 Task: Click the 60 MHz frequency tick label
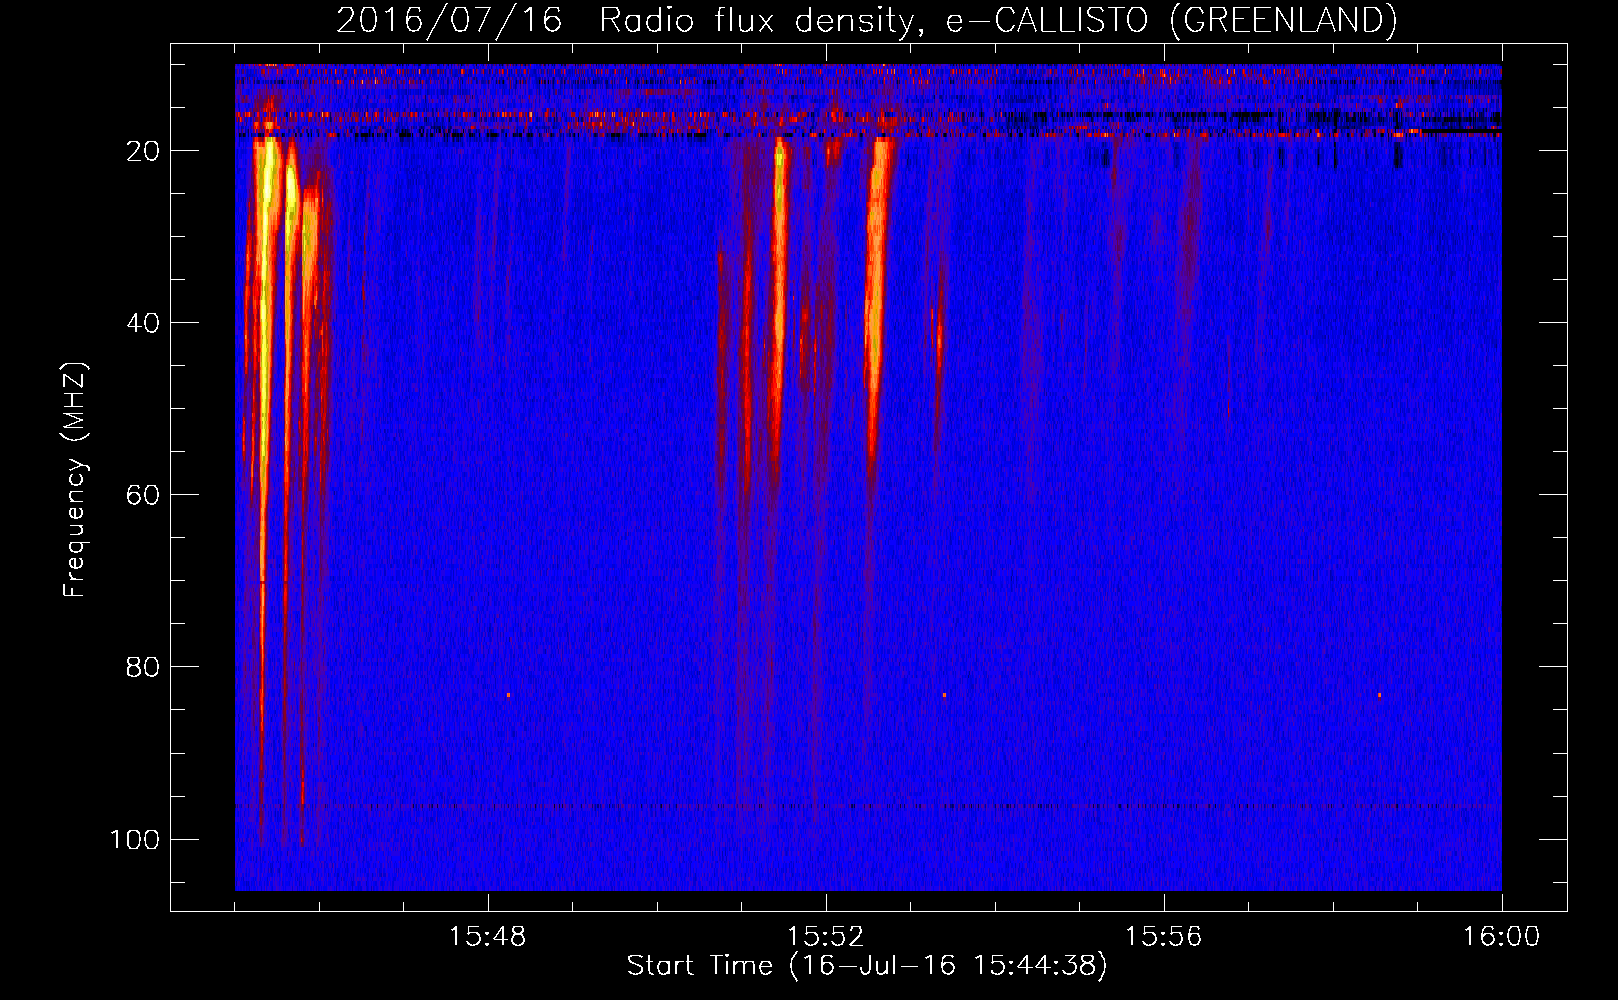[142, 495]
